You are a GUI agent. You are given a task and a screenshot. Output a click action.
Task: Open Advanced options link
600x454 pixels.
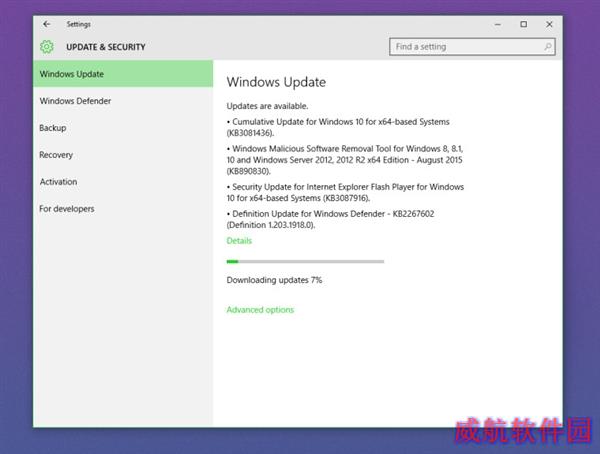click(x=260, y=310)
